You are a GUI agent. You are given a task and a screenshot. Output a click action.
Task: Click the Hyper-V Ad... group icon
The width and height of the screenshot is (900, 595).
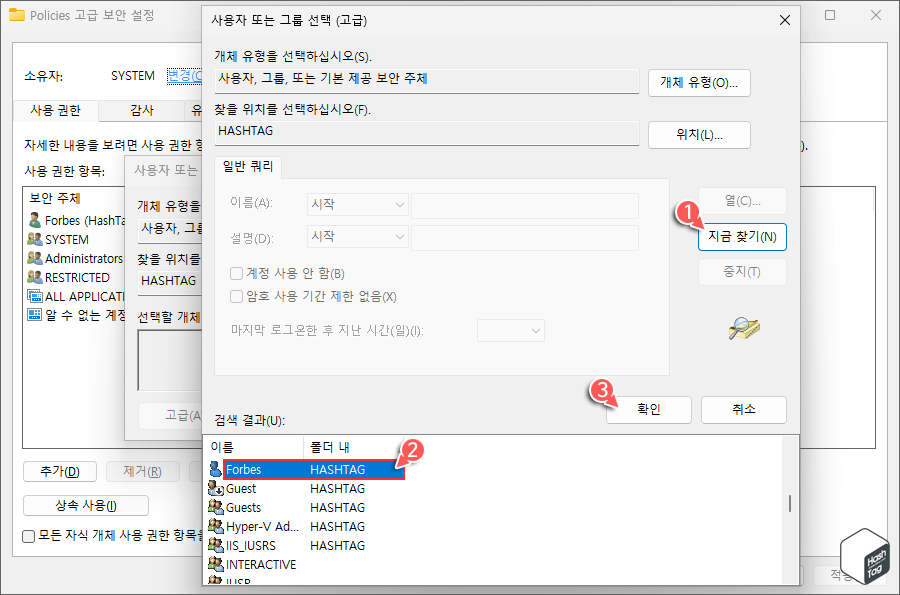point(216,526)
